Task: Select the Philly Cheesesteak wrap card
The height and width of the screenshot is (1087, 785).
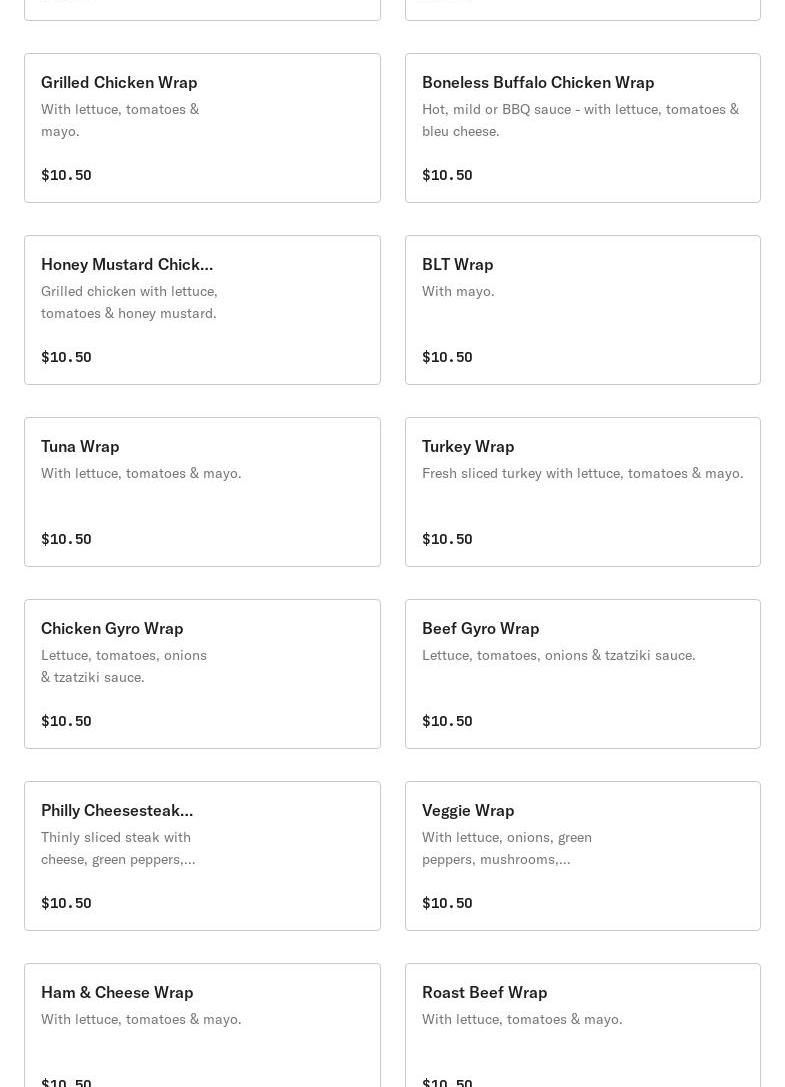Action: coord(202,855)
